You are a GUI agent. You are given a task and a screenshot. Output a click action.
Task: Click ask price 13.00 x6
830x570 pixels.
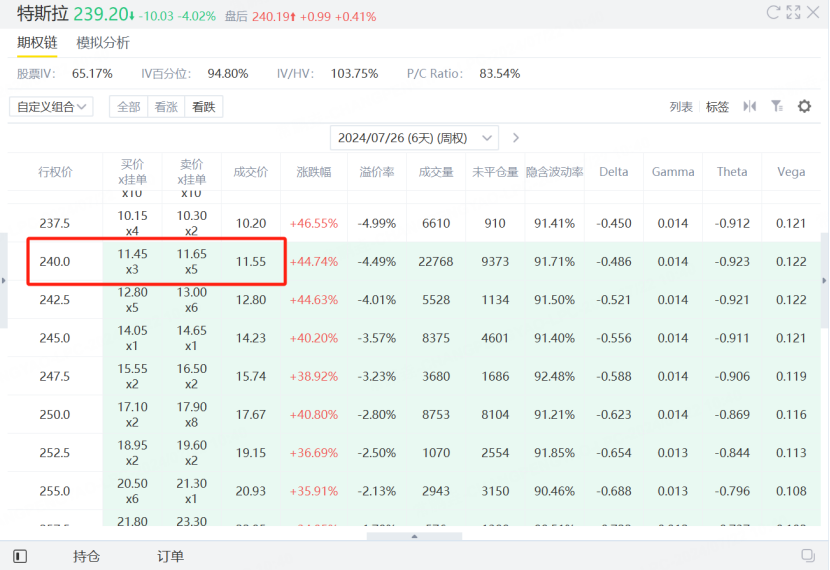click(192, 300)
